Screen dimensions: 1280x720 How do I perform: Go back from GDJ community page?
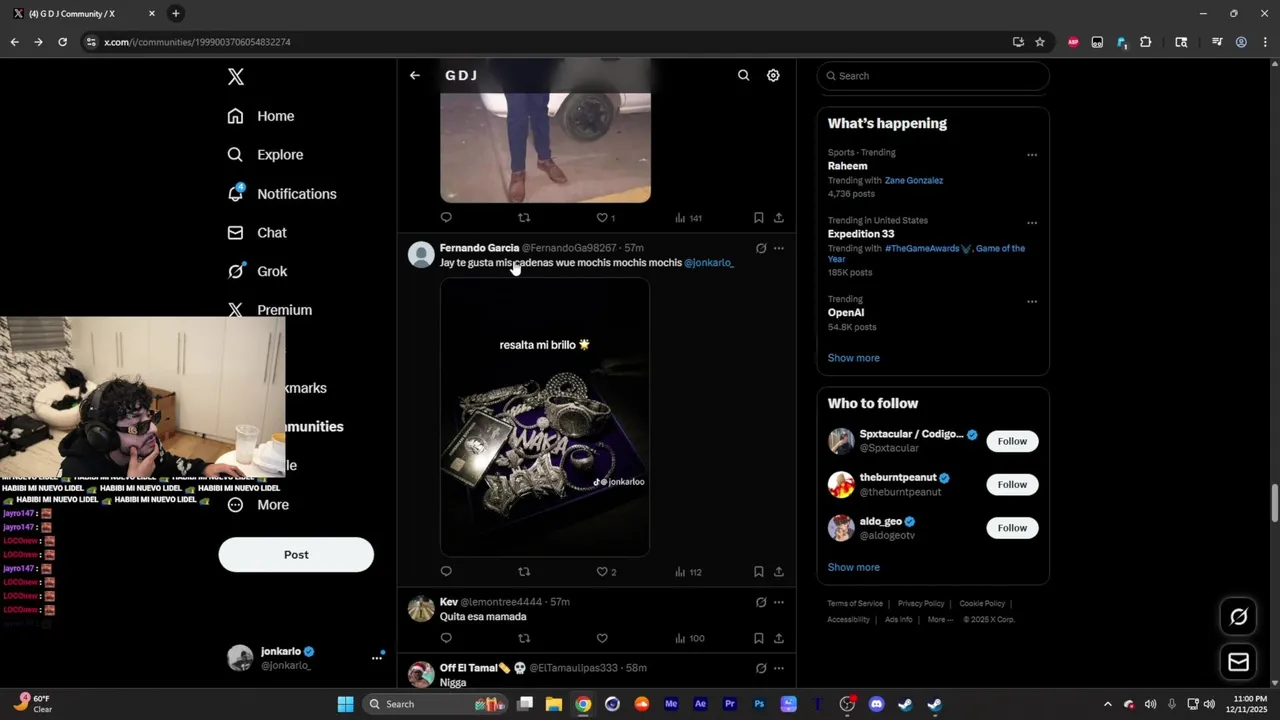[x=415, y=75]
